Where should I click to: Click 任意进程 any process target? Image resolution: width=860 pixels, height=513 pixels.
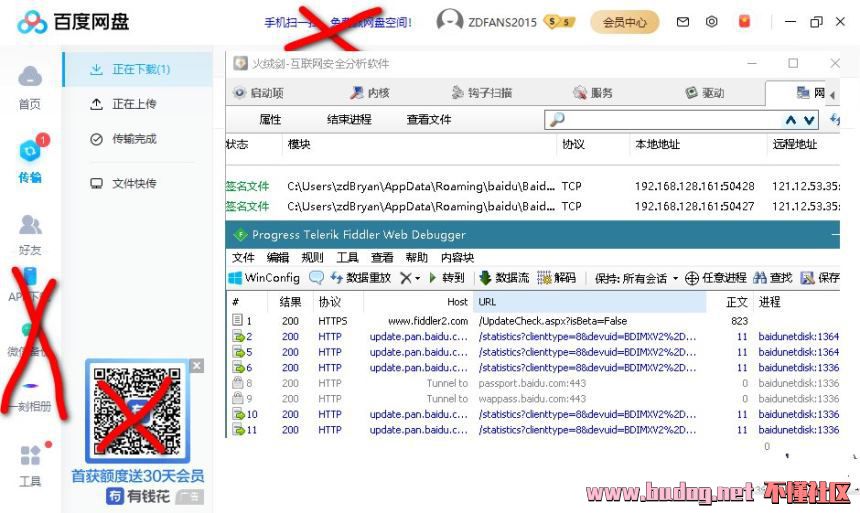(716, 278)
